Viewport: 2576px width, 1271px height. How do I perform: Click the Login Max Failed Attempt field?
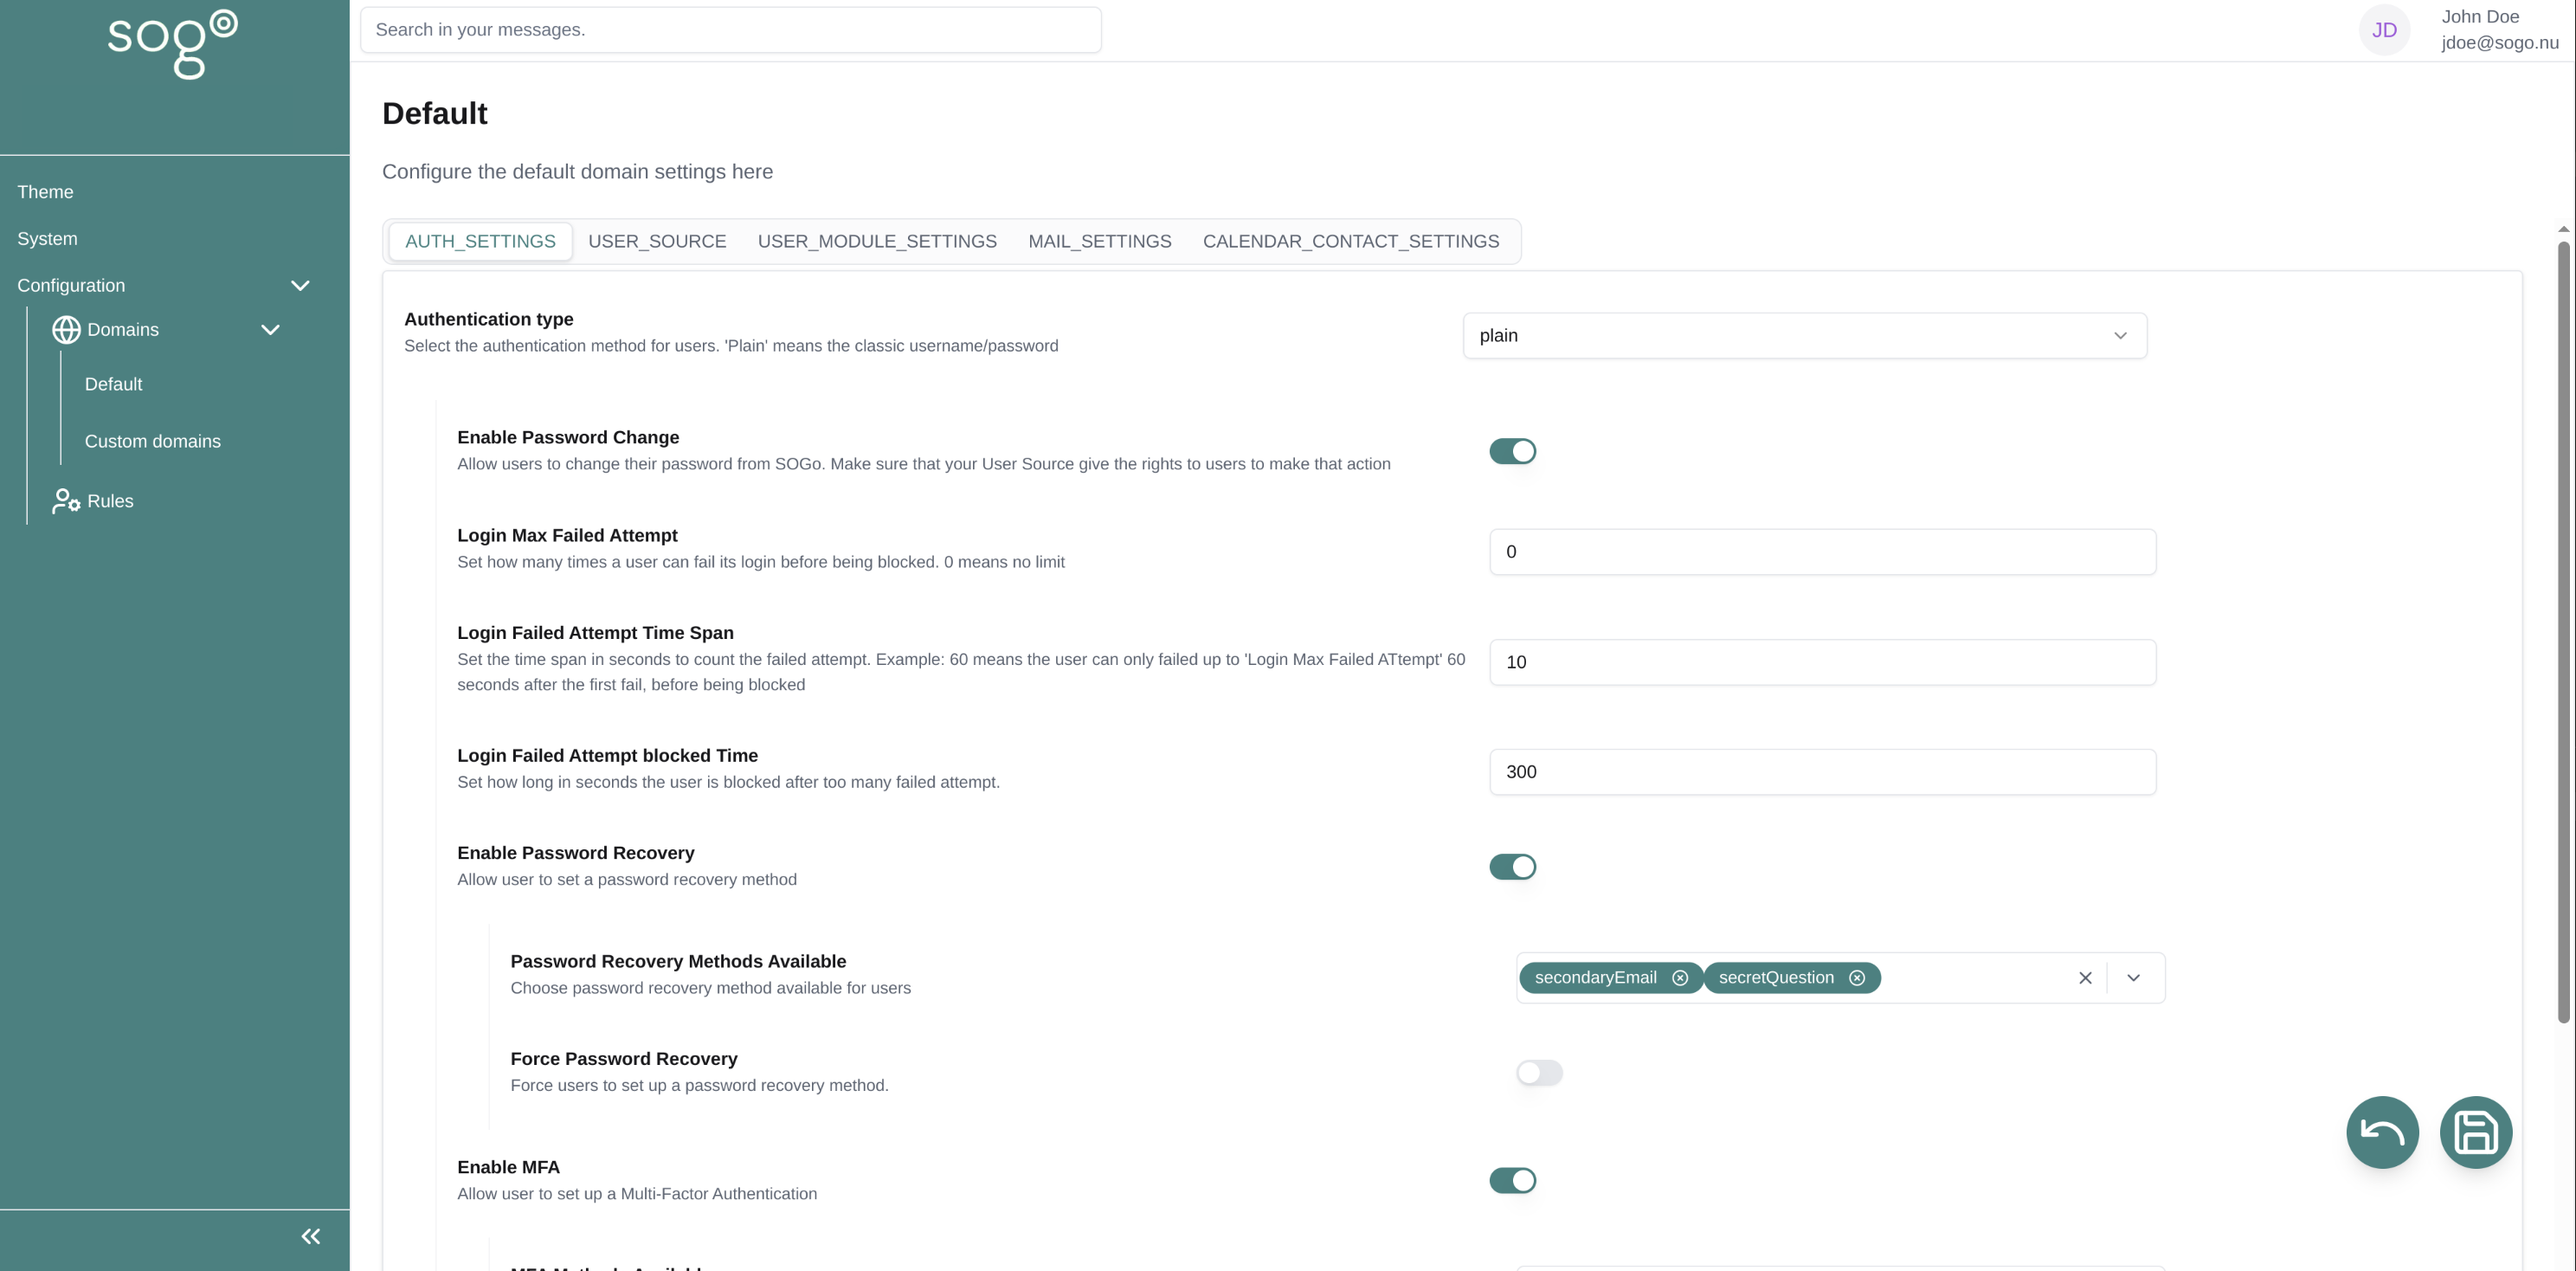tap(1822, 552)
